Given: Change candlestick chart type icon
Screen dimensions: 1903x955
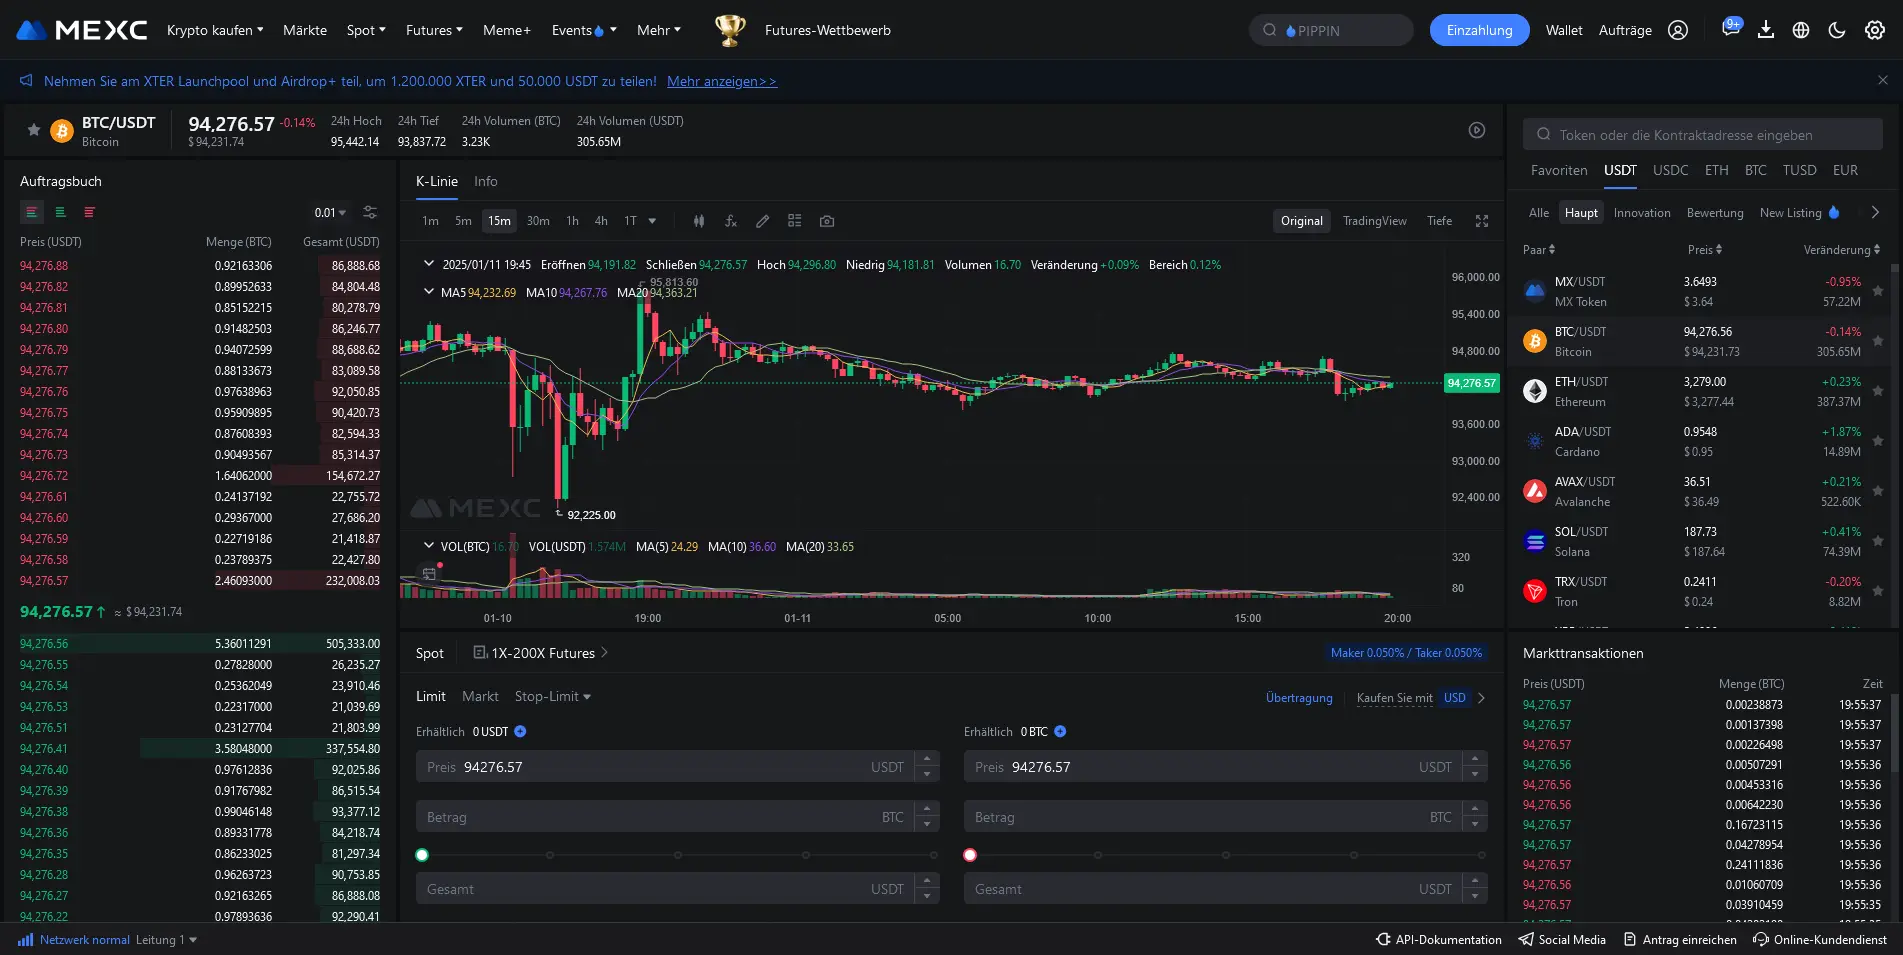Looking at the screenshot, I should pos(699,221).
